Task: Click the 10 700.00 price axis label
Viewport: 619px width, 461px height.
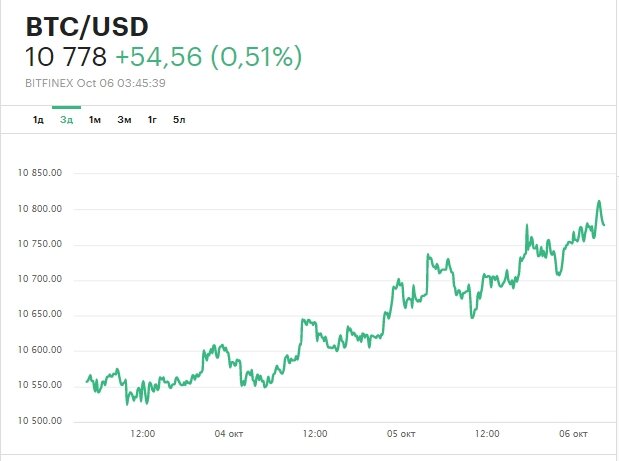Action: pyautogui.click(x=41, y=279)
